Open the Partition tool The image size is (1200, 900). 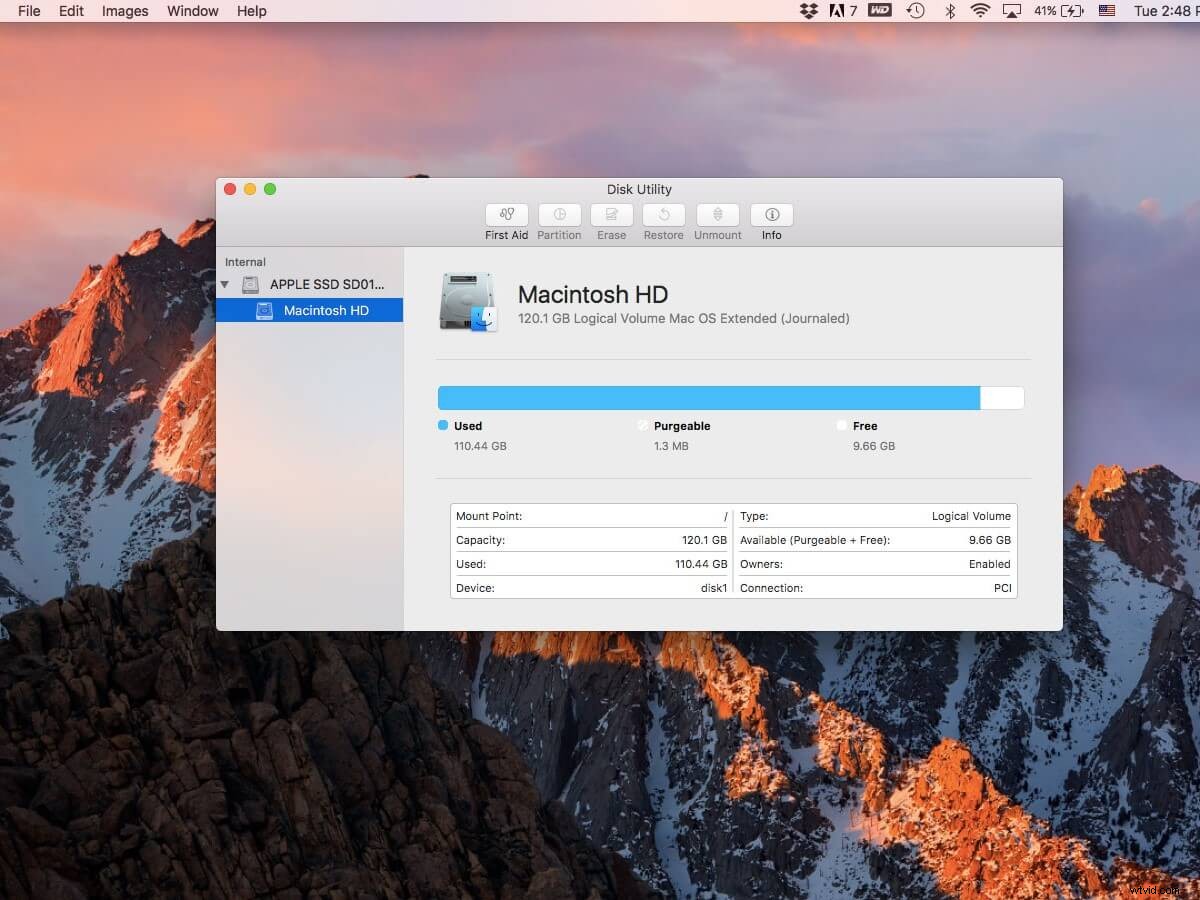click(559, 220)
